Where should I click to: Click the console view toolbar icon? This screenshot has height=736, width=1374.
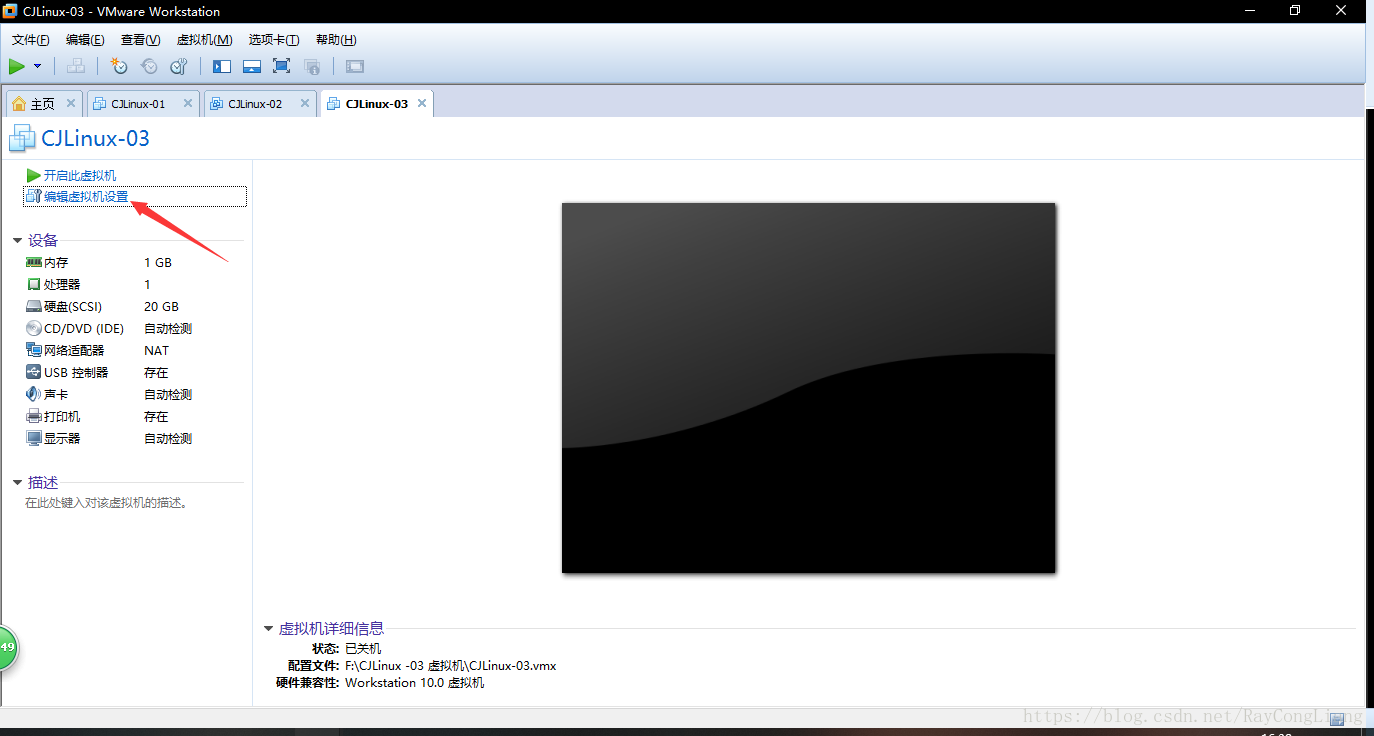click(x=355, y=66)
